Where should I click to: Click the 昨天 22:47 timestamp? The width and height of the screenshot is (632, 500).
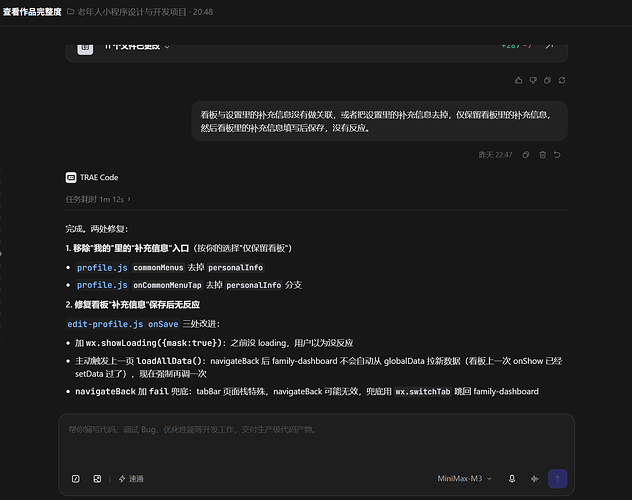(495, 155)
